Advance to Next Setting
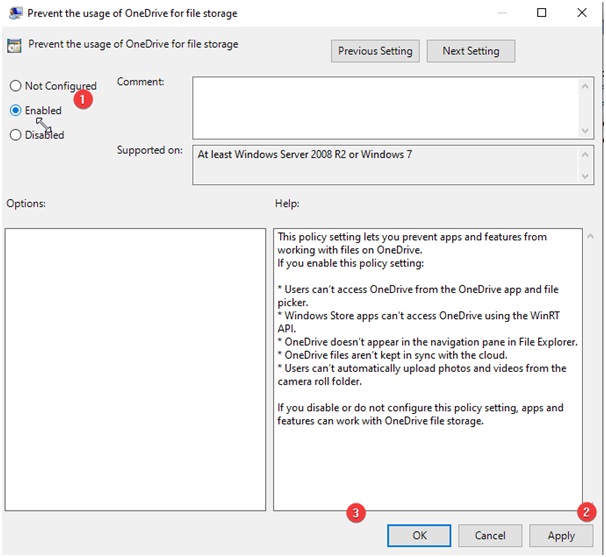 [471, 51]
